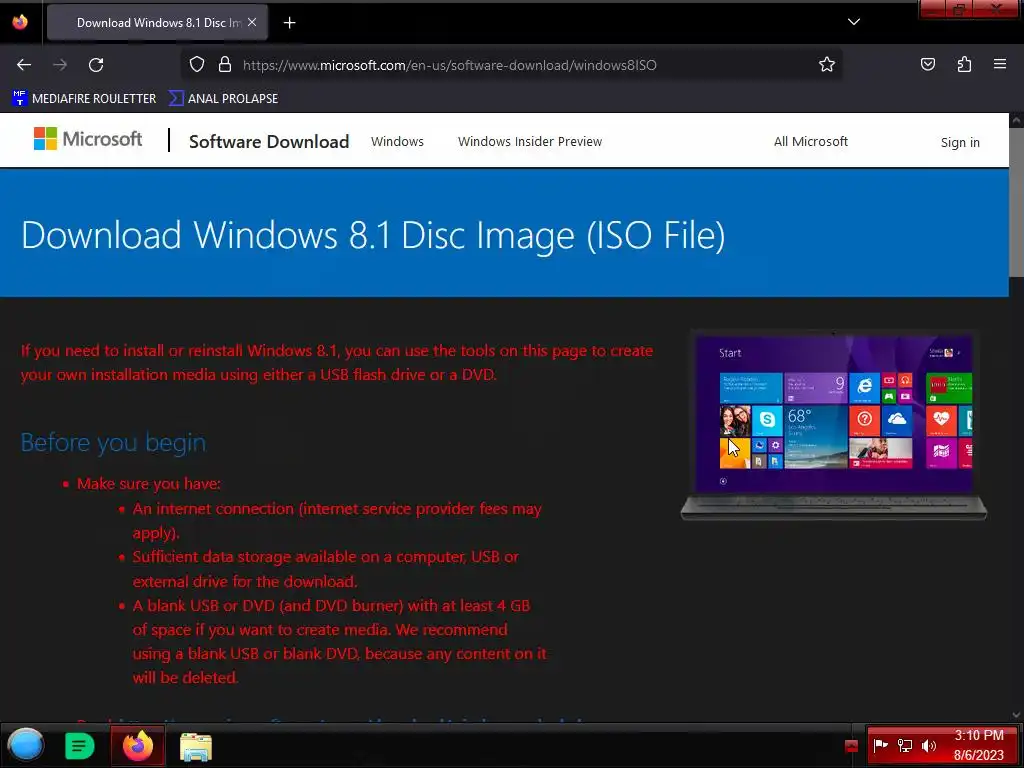Save page to Pocket
The width and height of the screenshot is (1024, 768).
(927, 65)
